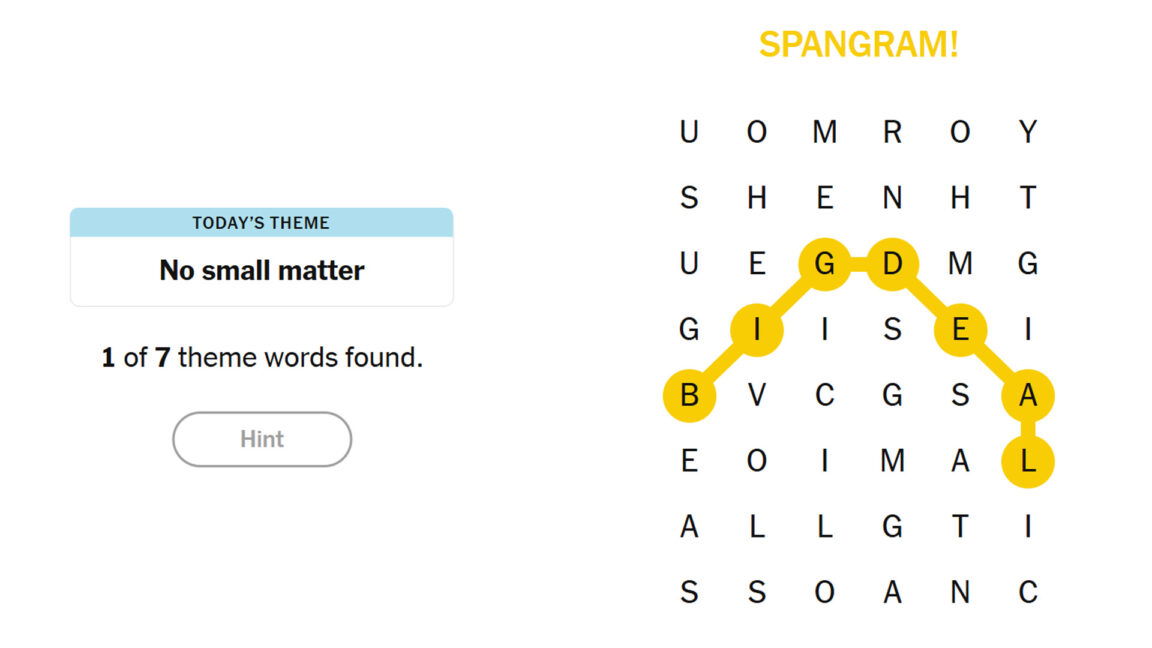
Task: Click the "1 of 7 theme words found" text
Action: (x=262, y=357)
